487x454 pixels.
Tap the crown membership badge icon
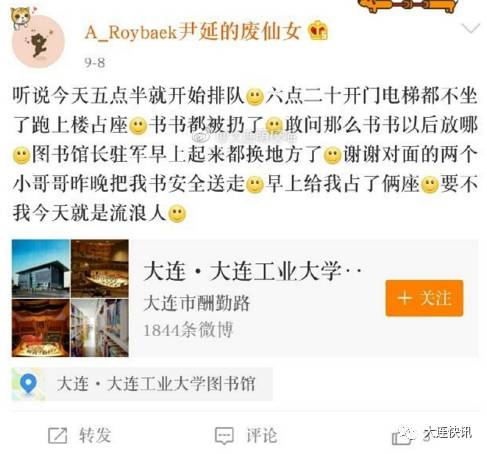point(318,31)
